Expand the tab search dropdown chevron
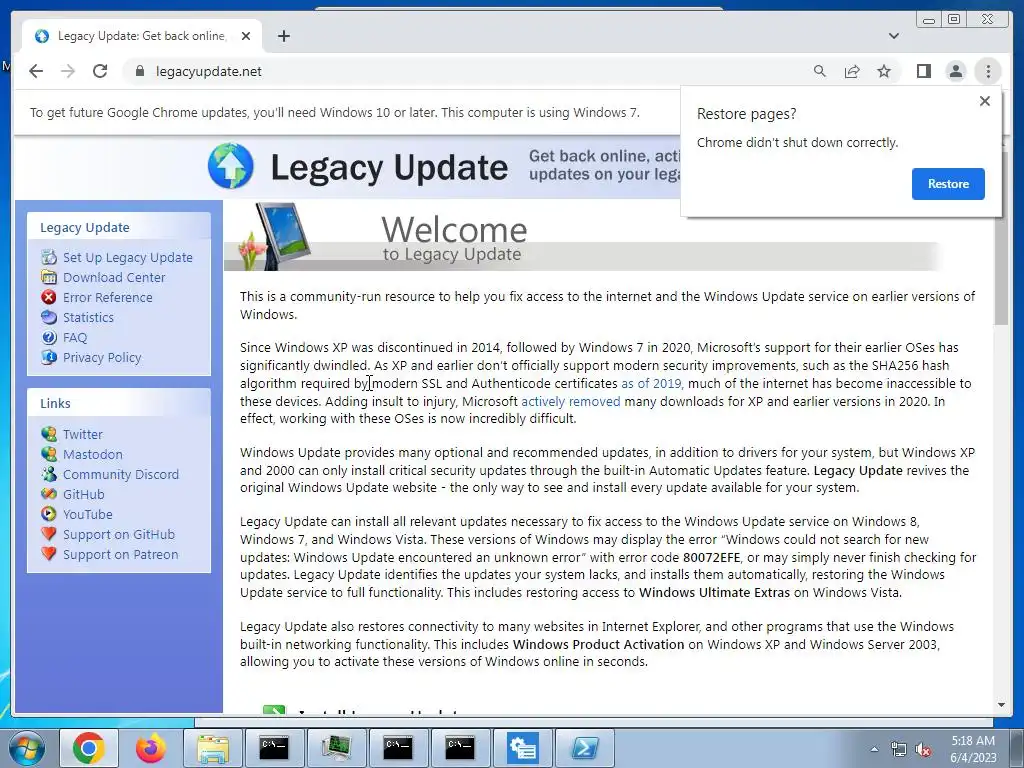This screenshot has width=1024, height=768. tap(894, 36)
